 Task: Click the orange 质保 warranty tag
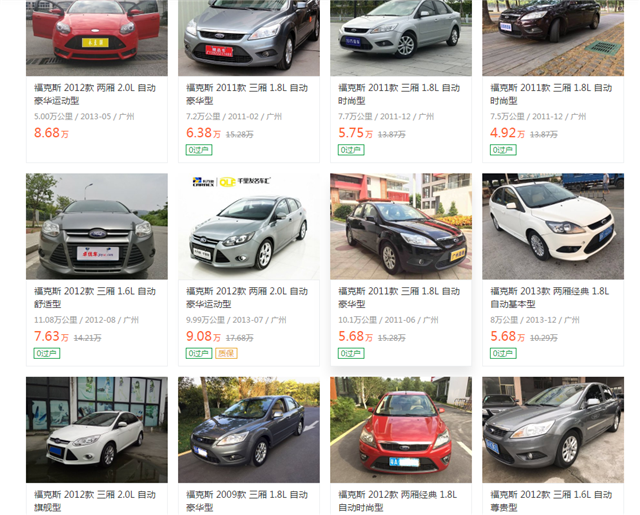226,353
